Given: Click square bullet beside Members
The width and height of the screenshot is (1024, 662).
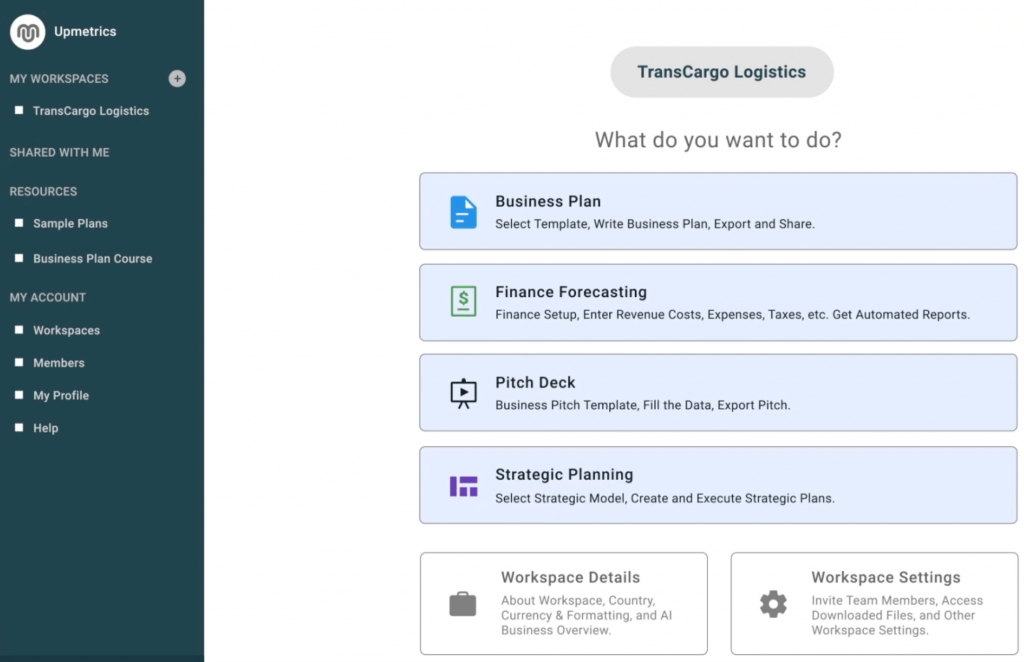Looking at the screenshot, I should [x=19, y=362].
